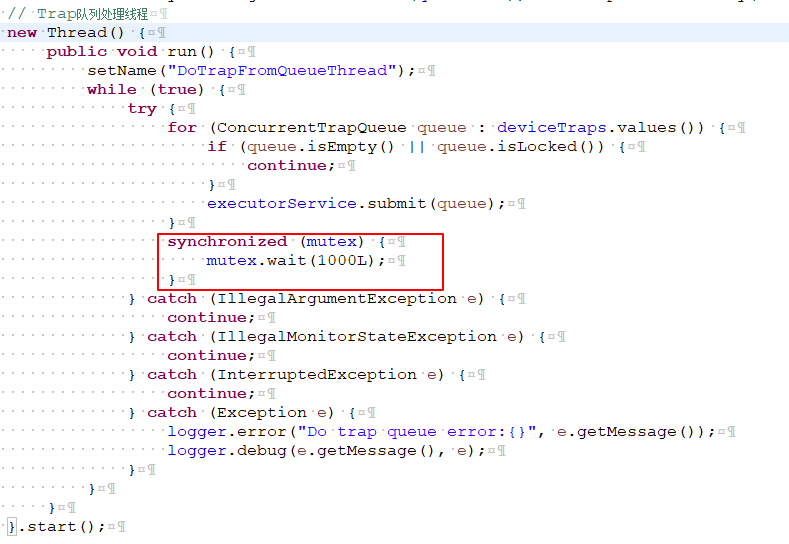Click the string "DoTrapFromQueueThread"
Image resolution: width=789 pixels, height=544 pixels.
[x=282, y=70]
